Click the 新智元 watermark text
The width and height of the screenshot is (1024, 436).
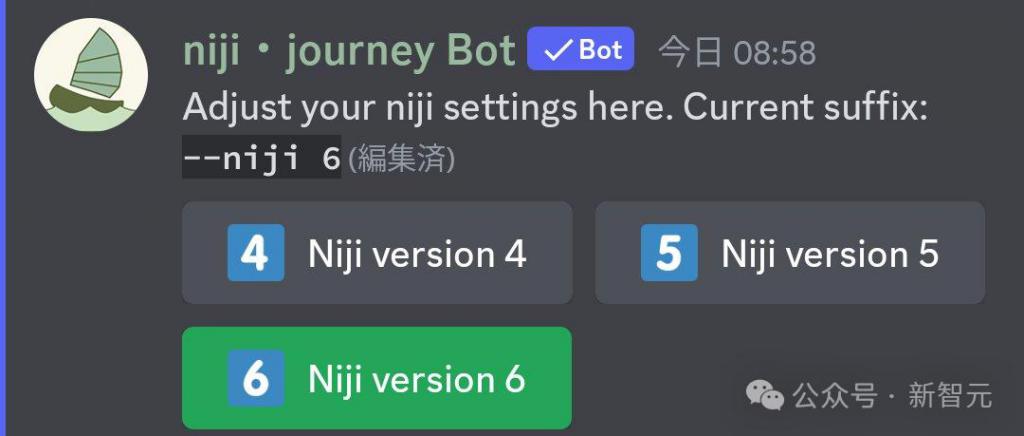(950, 396)
